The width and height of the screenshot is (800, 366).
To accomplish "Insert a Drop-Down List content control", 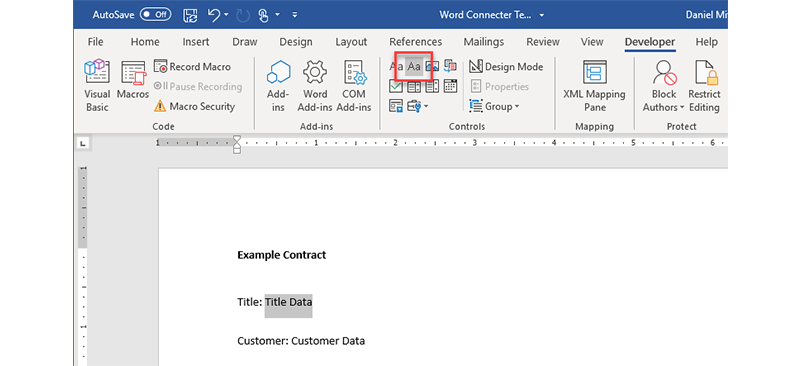I will (x=432, y=86).
